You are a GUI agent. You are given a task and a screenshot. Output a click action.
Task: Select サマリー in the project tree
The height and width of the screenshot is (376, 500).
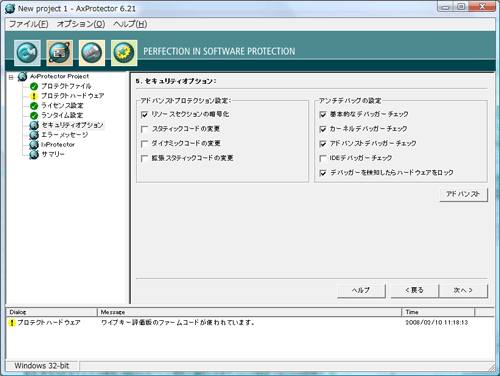[x=53, y=154]
